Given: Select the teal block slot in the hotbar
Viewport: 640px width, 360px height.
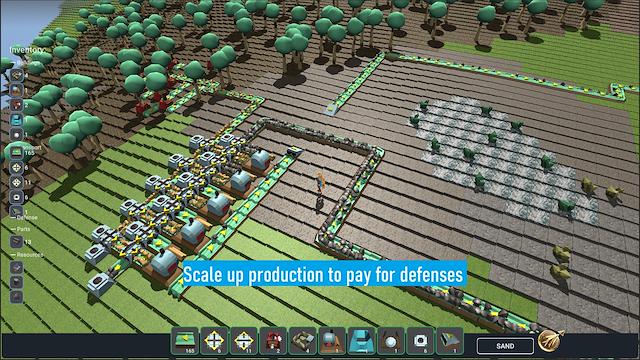Looking at the screenshot, I should pos(362,340).
